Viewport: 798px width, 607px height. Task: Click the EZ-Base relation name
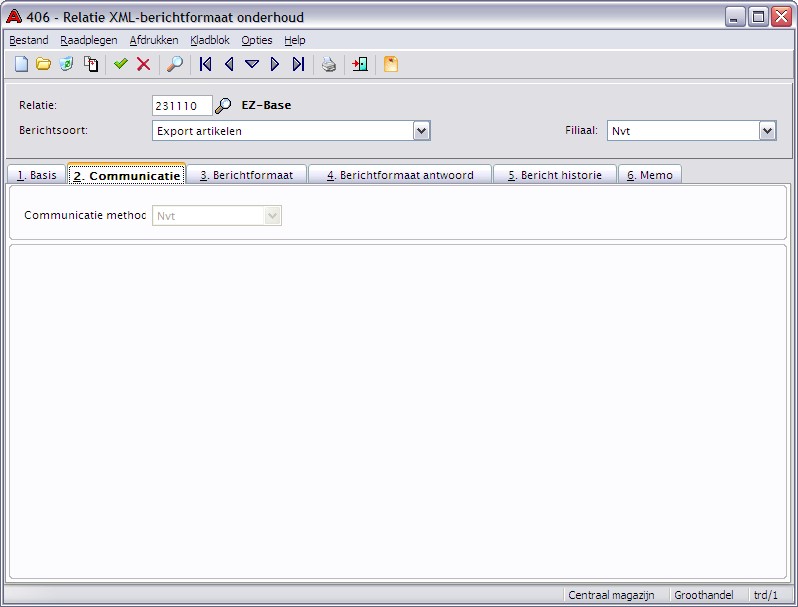[x=266, y=105]
